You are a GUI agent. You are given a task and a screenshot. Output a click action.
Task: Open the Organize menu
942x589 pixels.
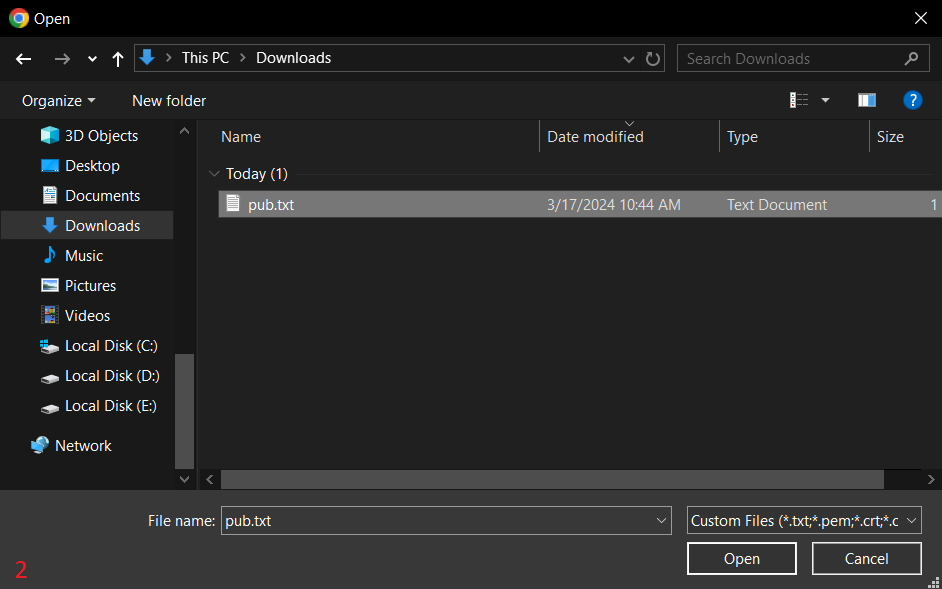click(x=58, y=100)
